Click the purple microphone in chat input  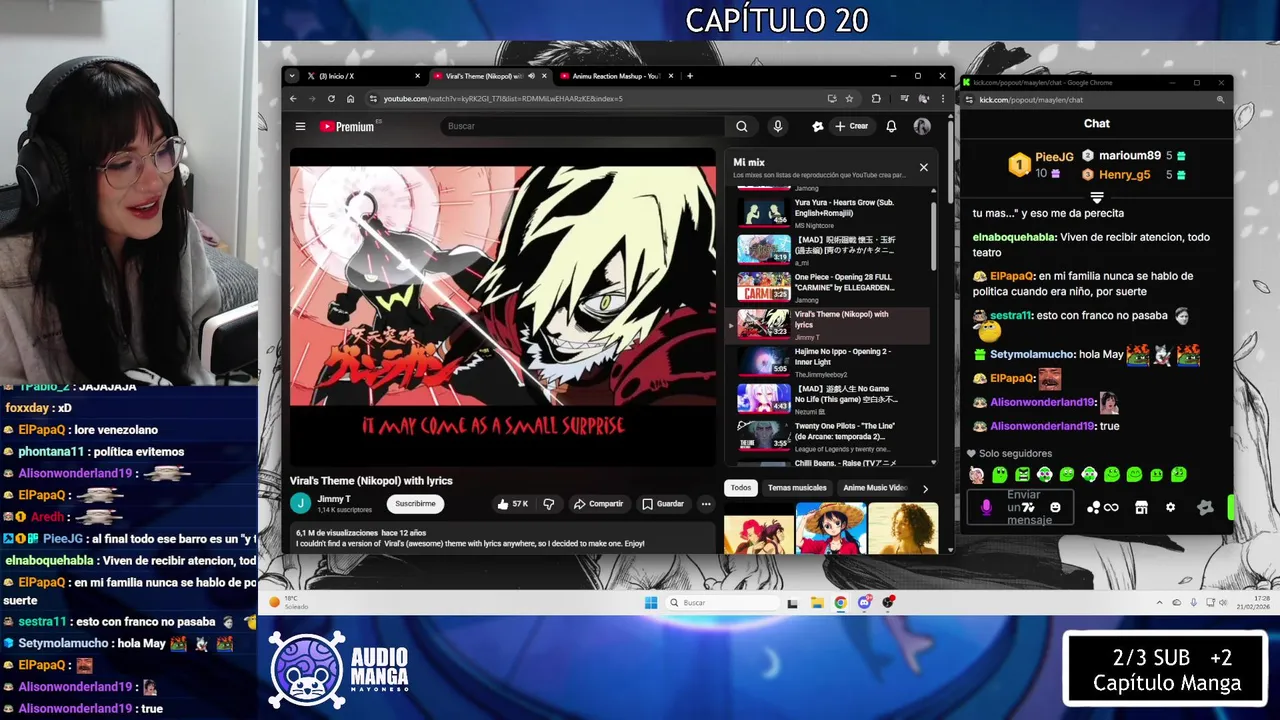986,508
